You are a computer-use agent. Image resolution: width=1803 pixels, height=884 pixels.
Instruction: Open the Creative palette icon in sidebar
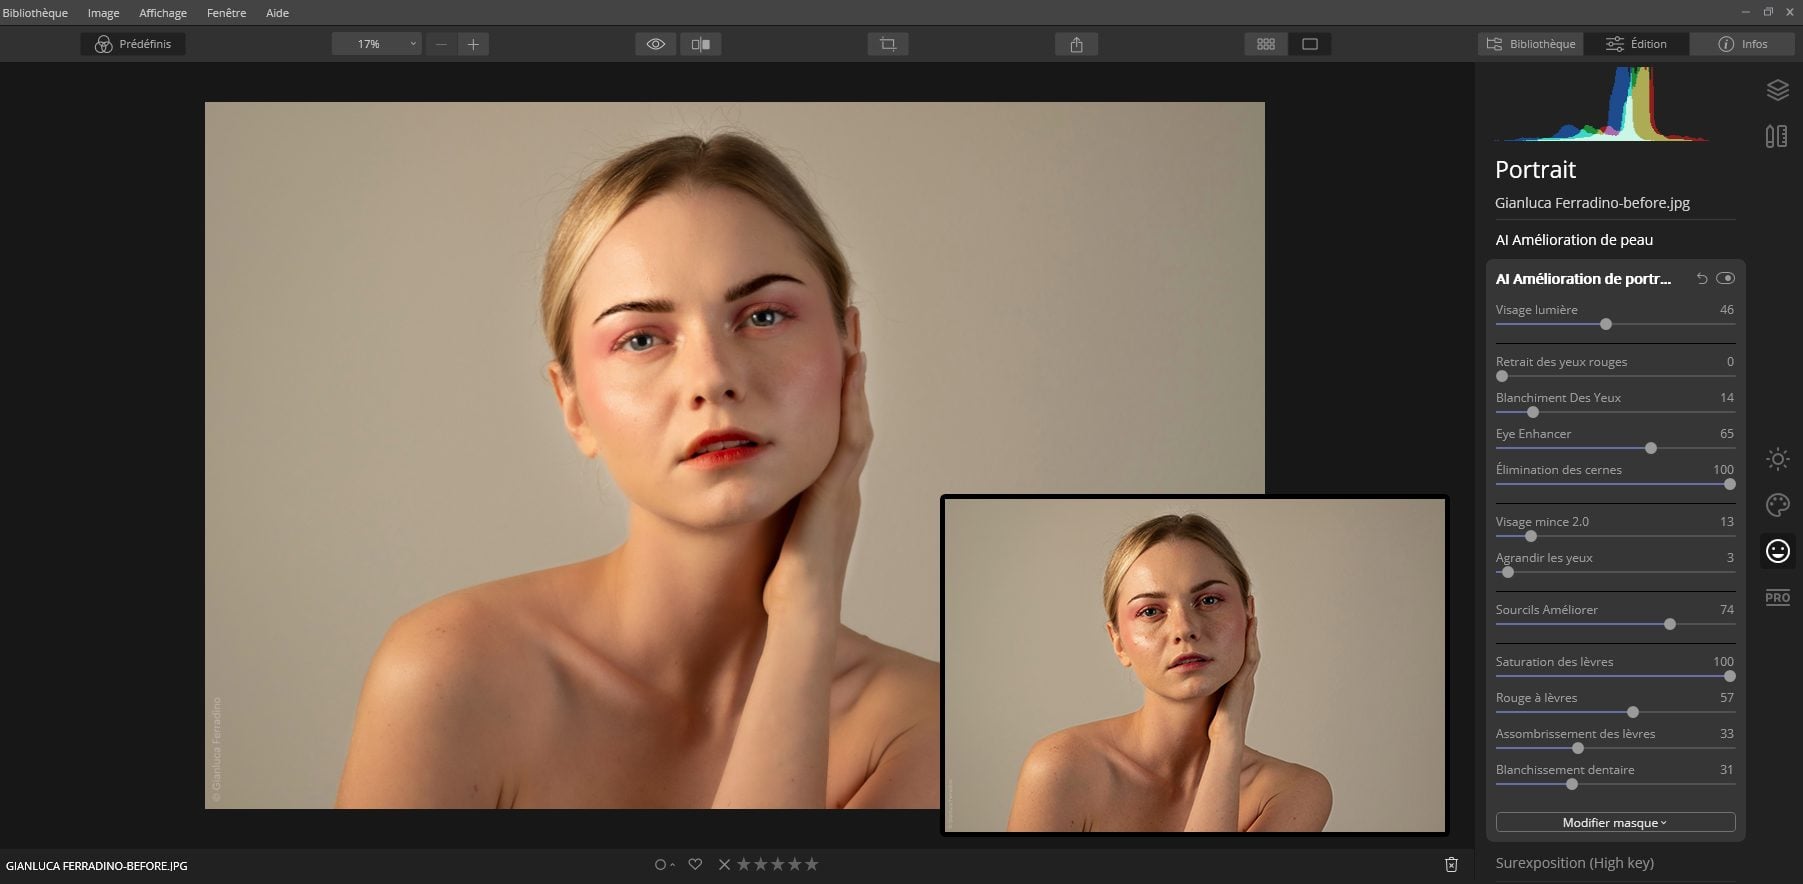[x=1777, y=505]
